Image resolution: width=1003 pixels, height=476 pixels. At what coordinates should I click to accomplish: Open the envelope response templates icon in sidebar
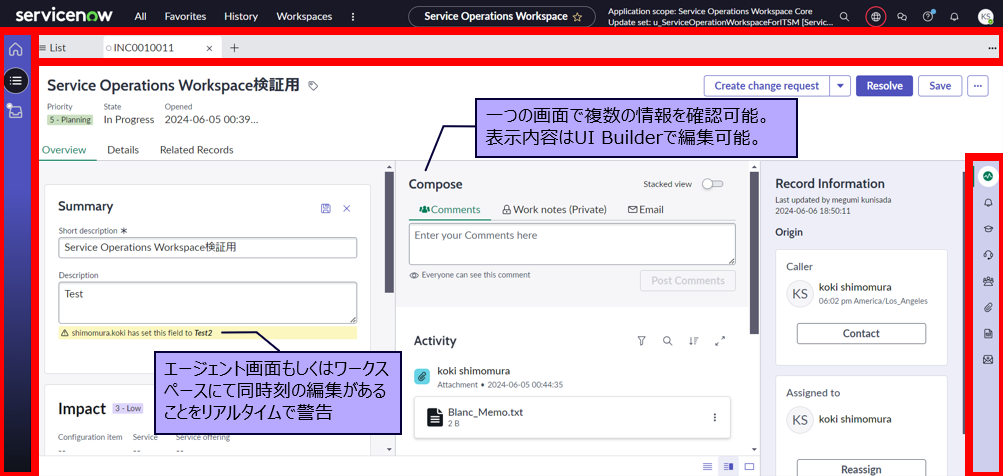[x=988, y=360]
